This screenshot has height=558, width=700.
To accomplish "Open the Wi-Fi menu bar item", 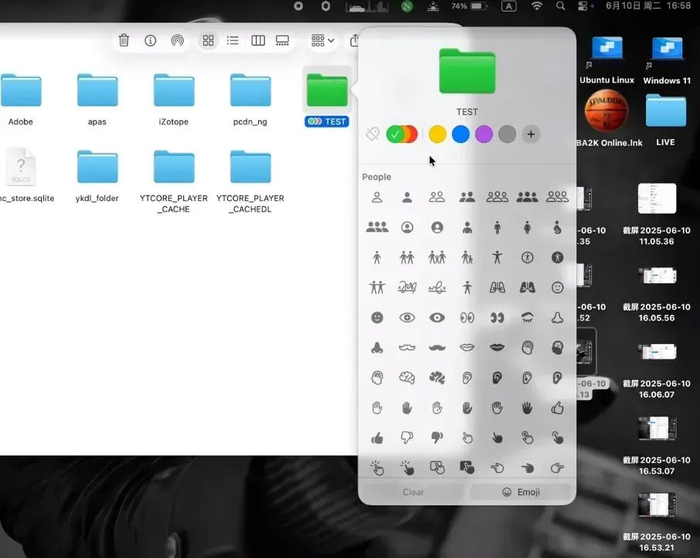I will [x=537, y=6].
